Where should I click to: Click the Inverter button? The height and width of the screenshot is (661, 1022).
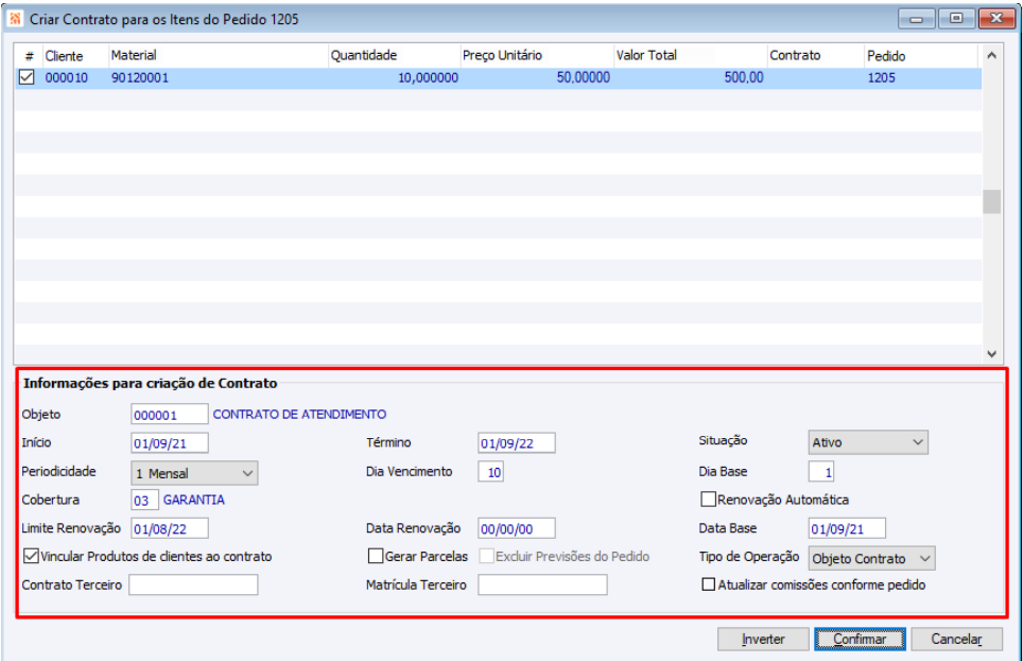click(x=763, y=639)
